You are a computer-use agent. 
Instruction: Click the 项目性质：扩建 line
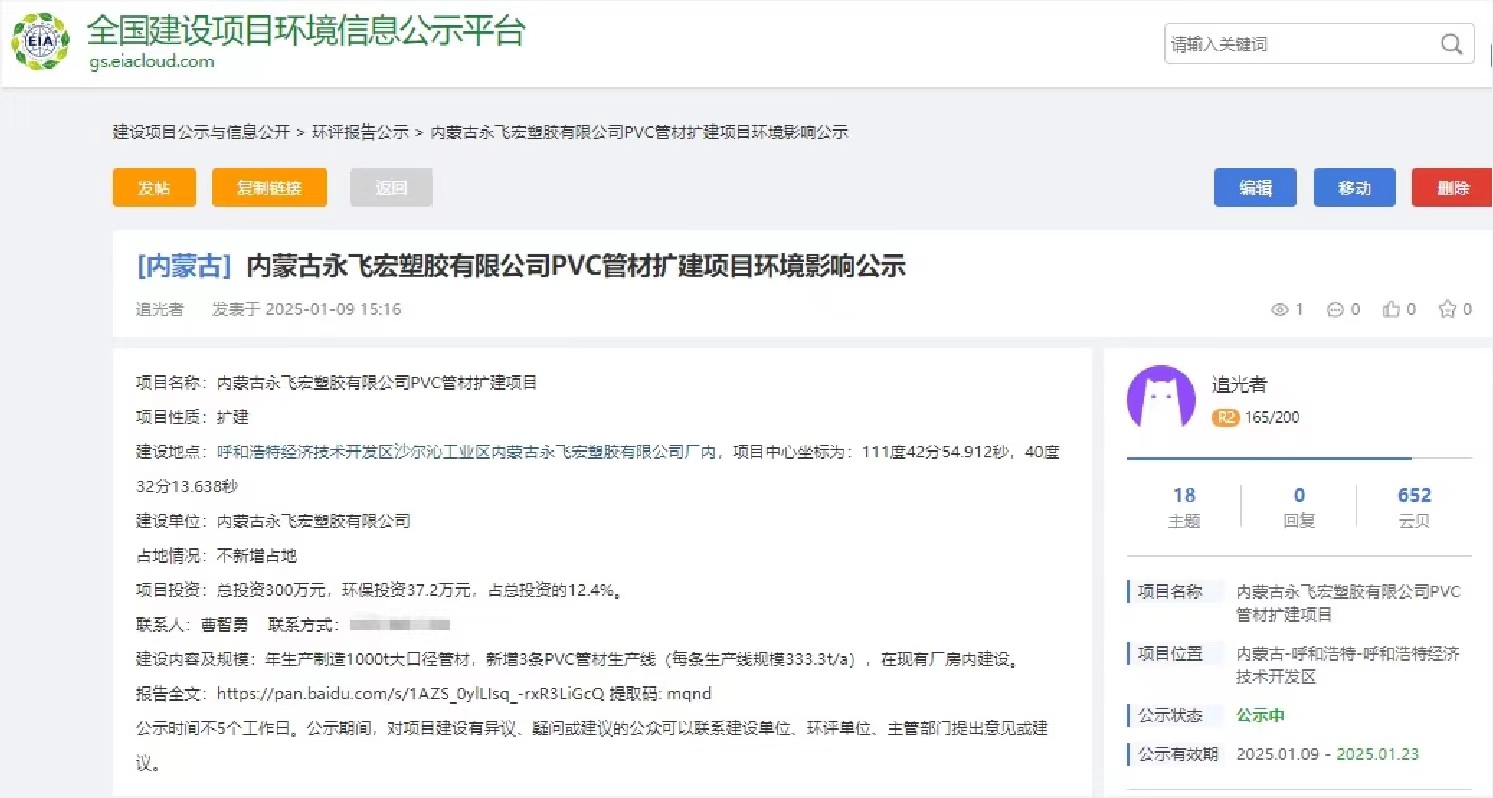[x=192, y=416]
